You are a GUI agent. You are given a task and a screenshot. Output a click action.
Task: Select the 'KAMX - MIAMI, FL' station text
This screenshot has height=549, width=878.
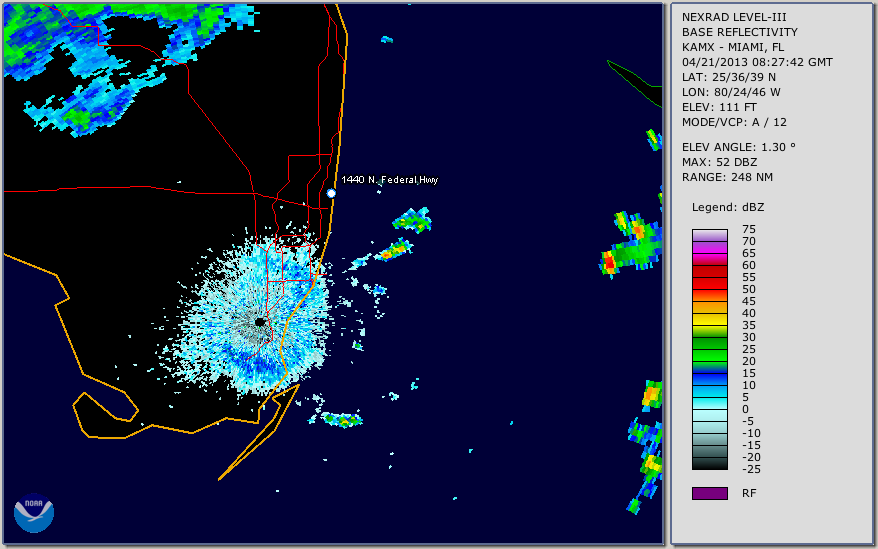[733, 47]
